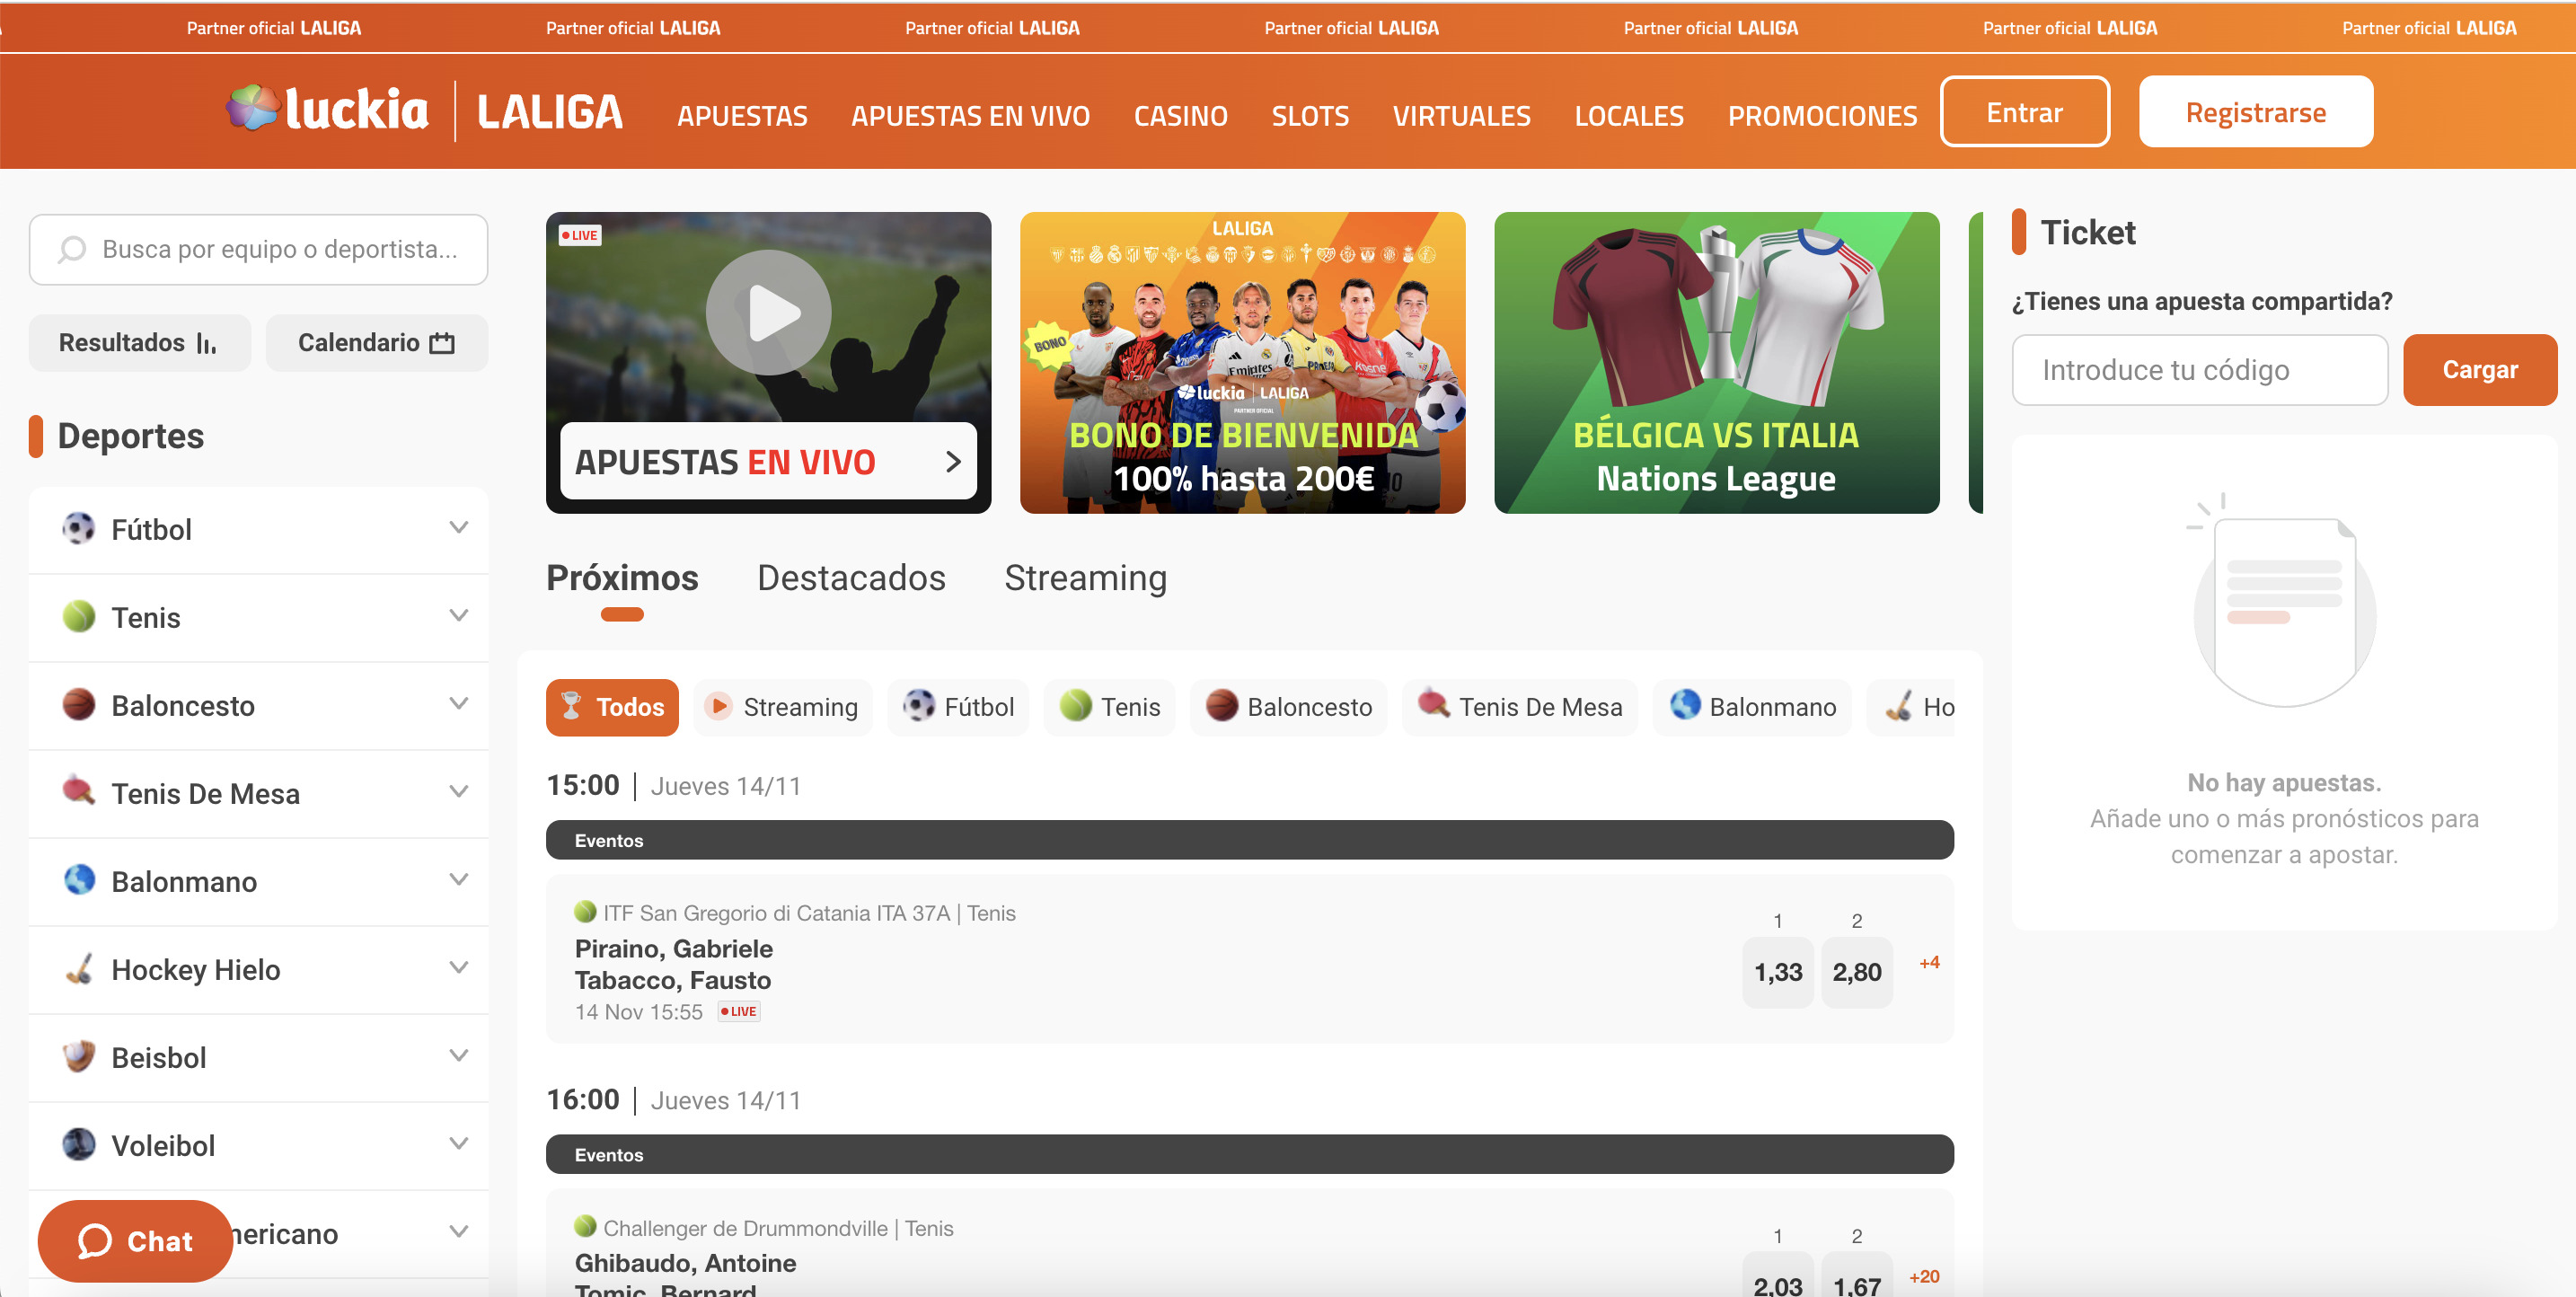This screenshot has height=1297, width=2576.
Task: Expand the Baloncesto sport category
Action: click(459, 704)
